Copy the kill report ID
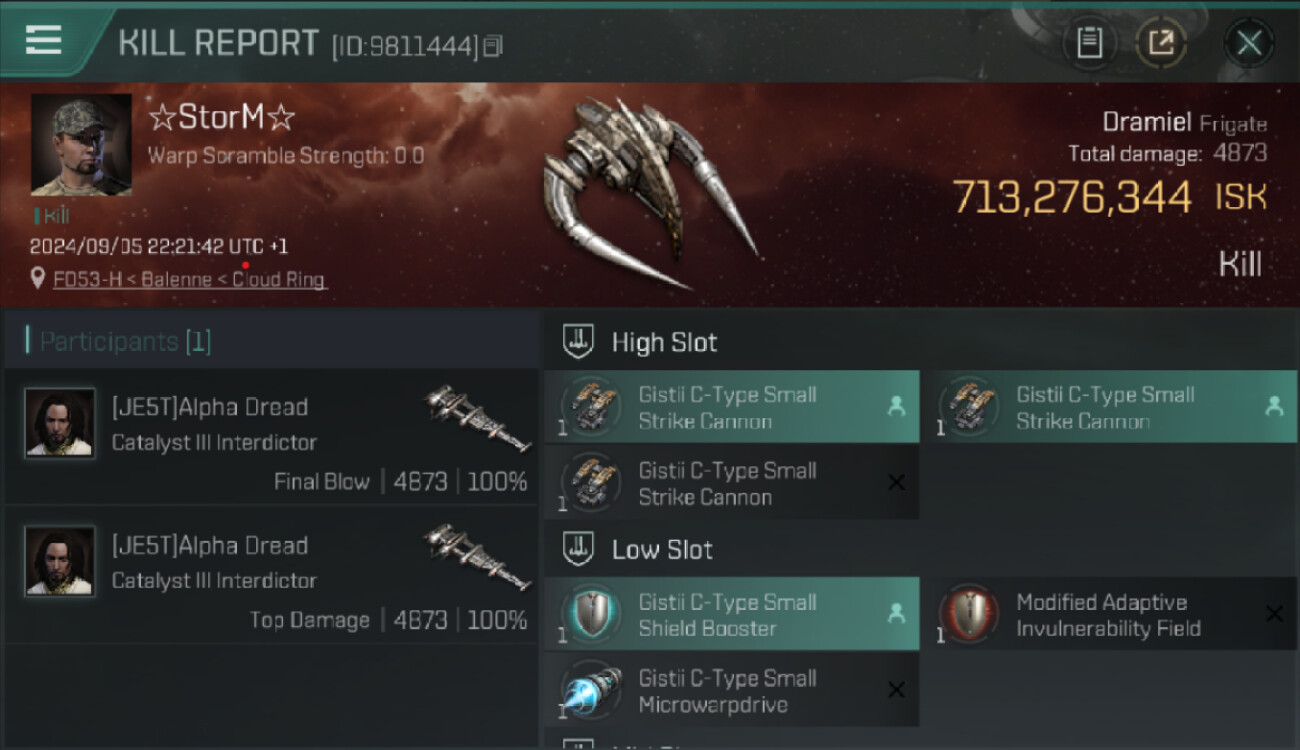Screen dimensions: 1300x750 pos(493,45)
